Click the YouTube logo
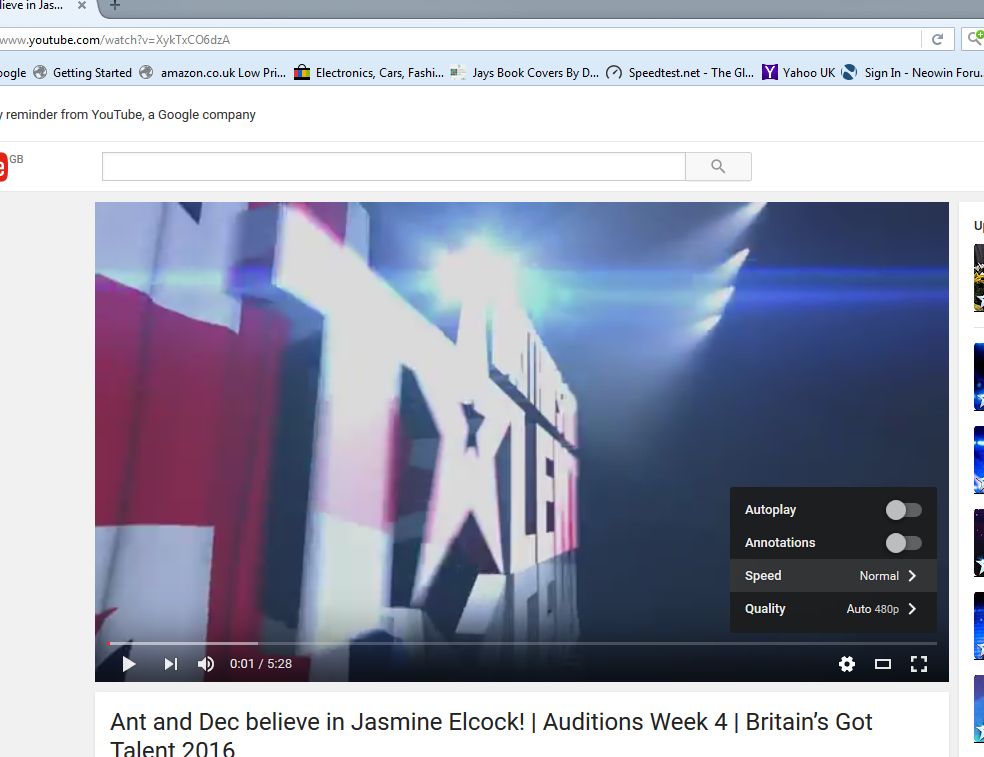 click(4, 167)
